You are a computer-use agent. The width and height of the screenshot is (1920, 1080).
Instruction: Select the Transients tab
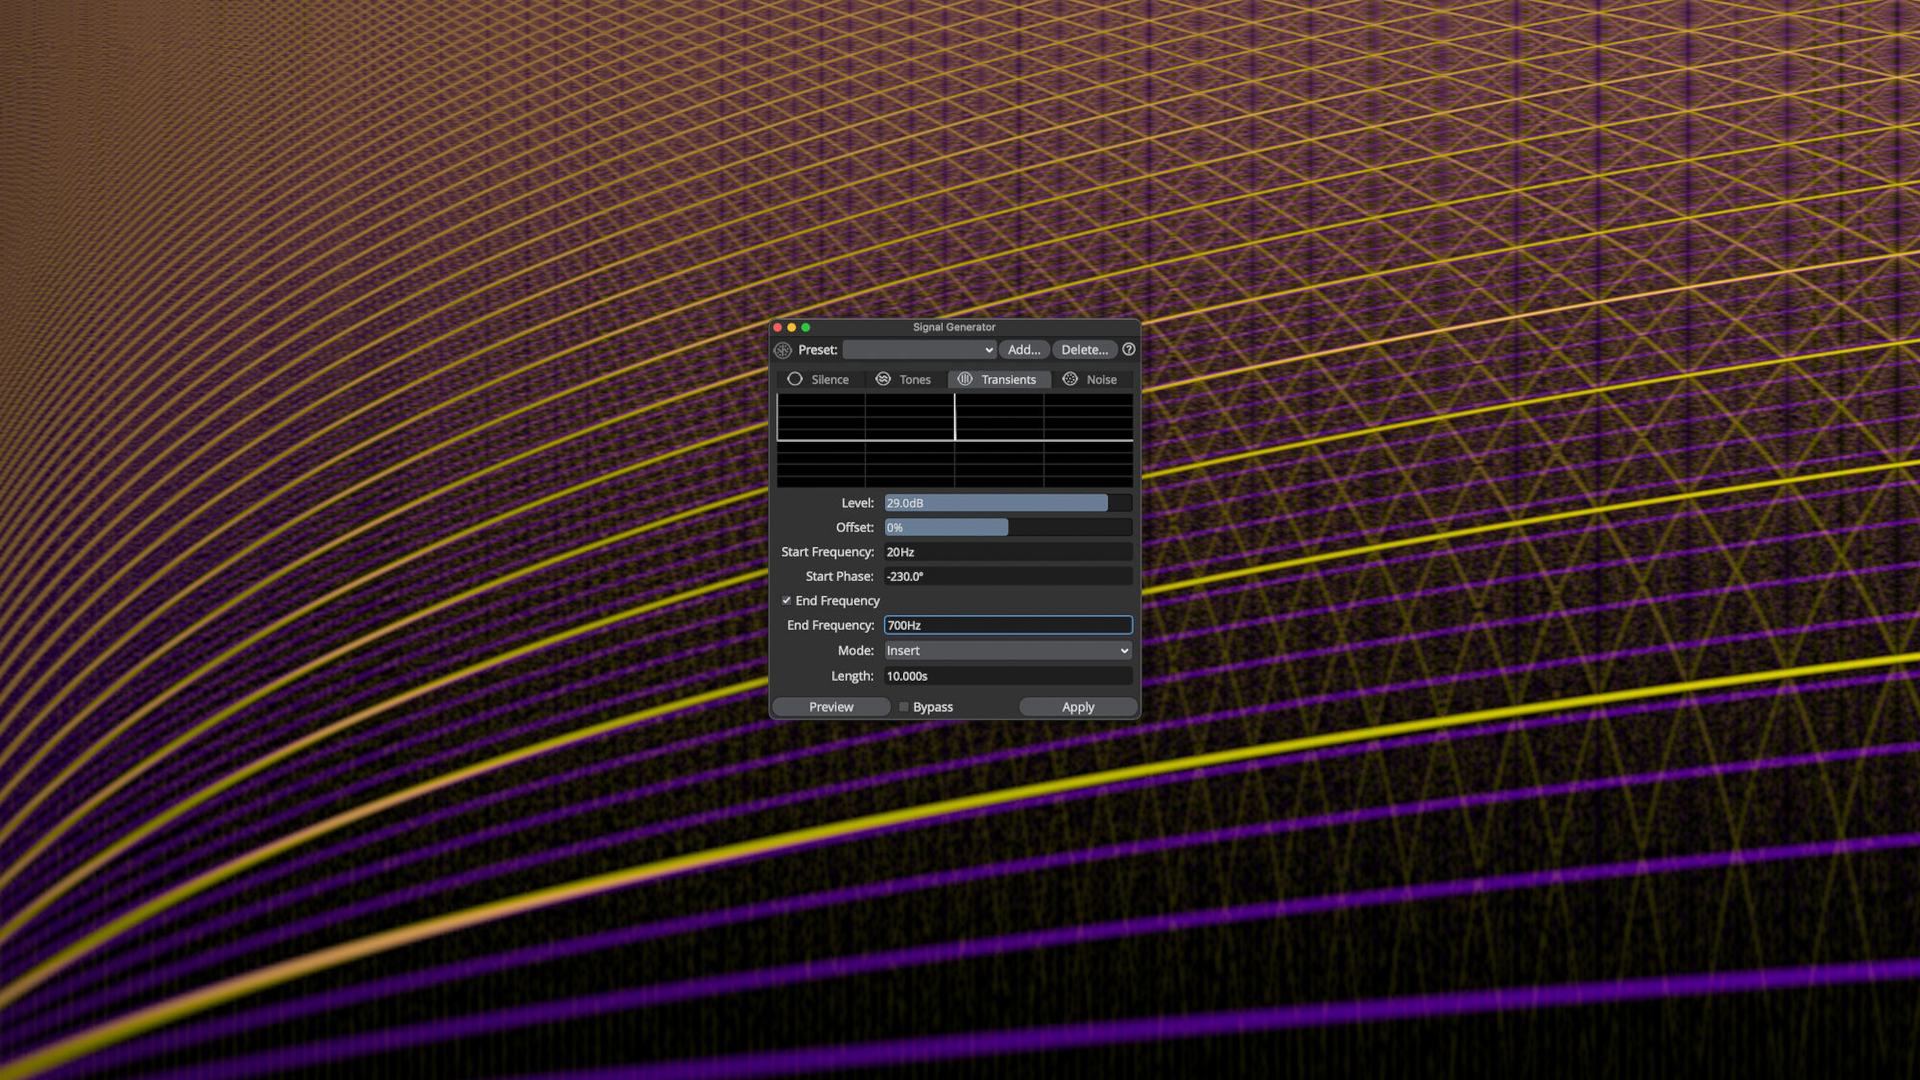(998, 380)
